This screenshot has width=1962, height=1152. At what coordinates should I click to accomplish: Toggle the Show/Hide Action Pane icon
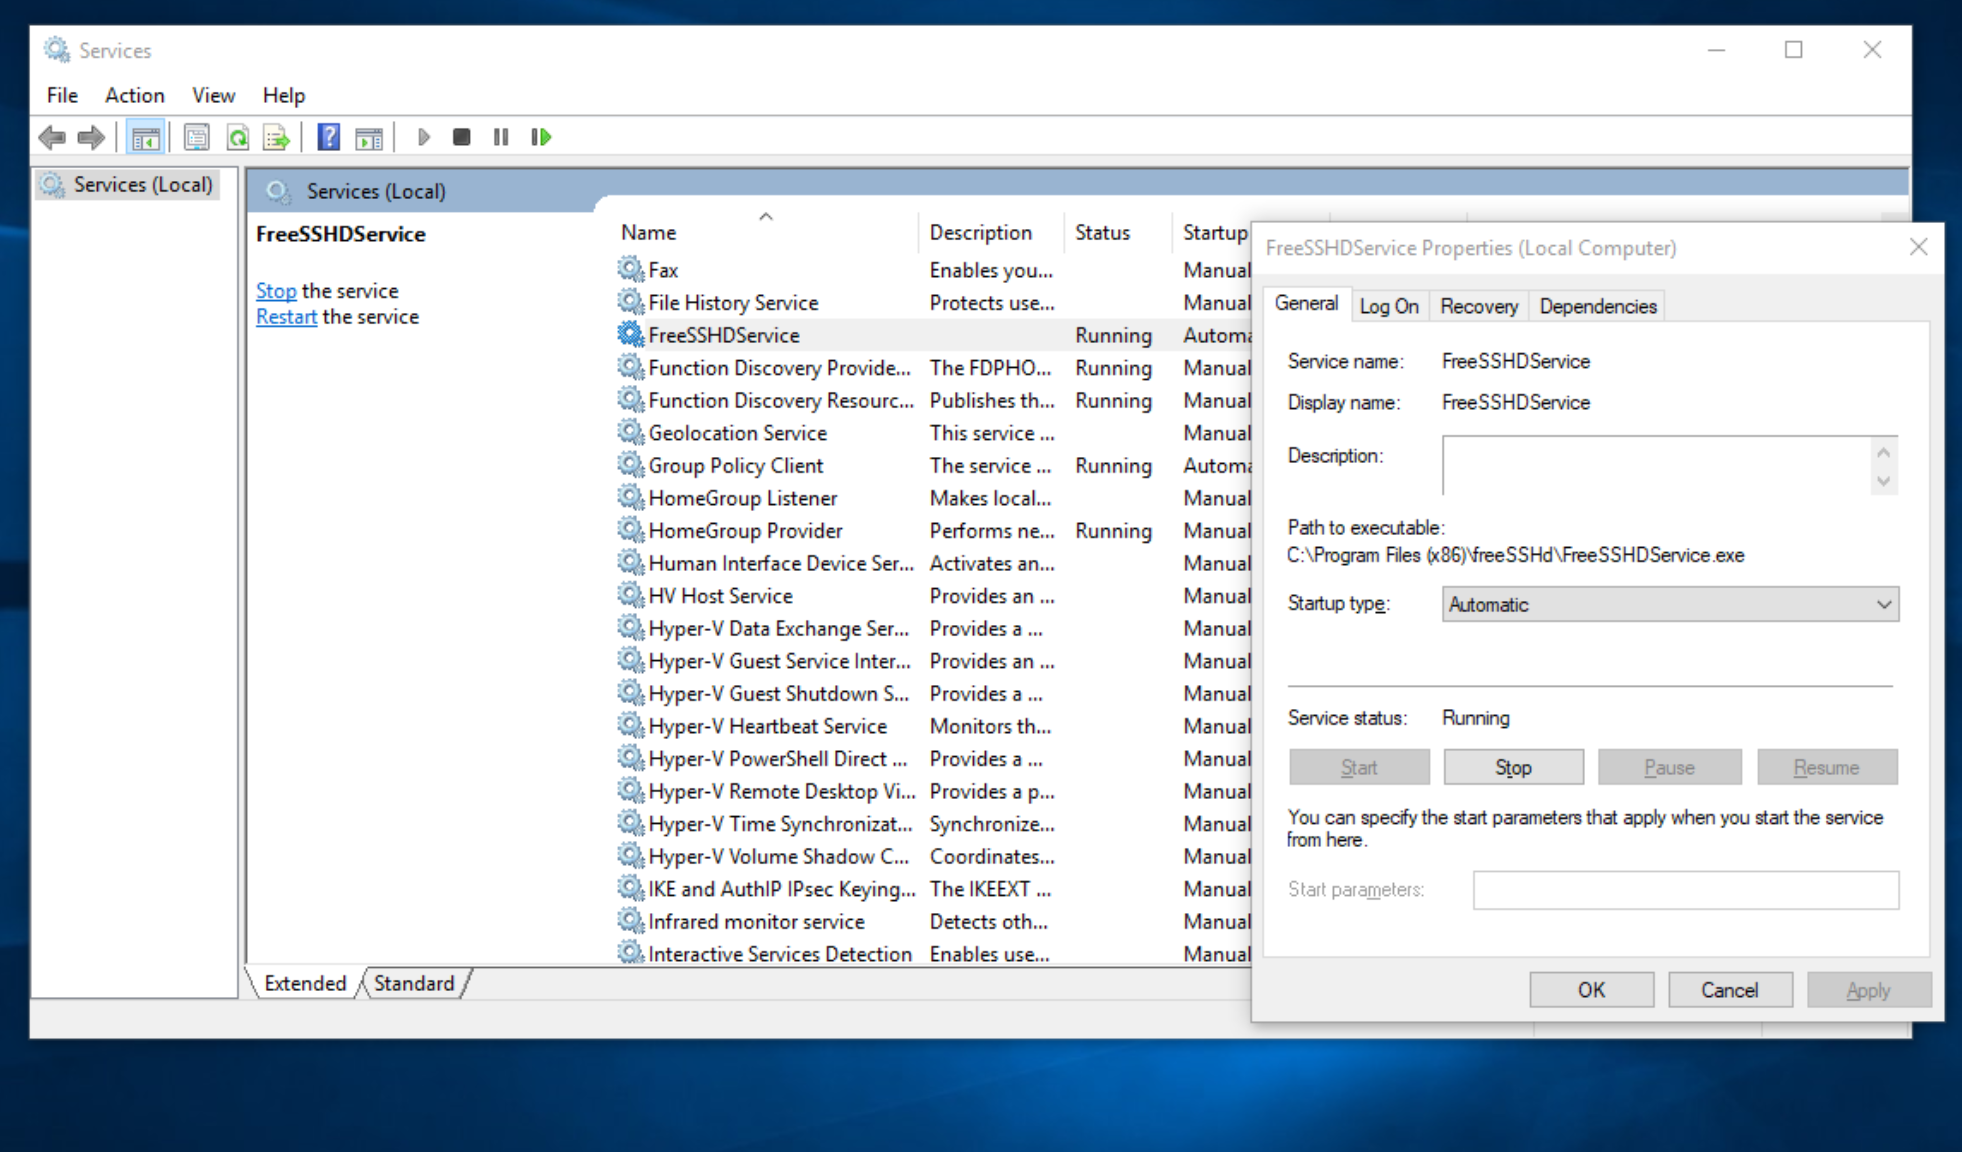[369, 137]
